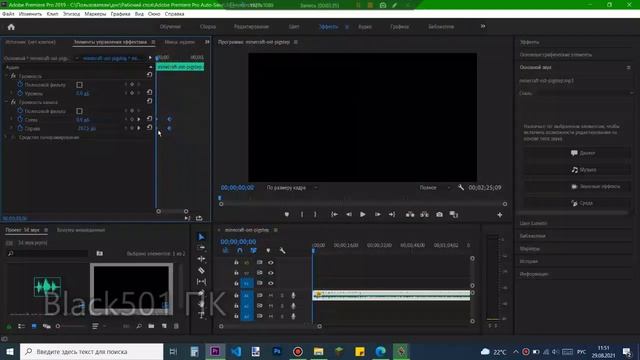Go to In point in Program monitor
Viewport: 640px width, 360px height.
click(x=334, y=214)
